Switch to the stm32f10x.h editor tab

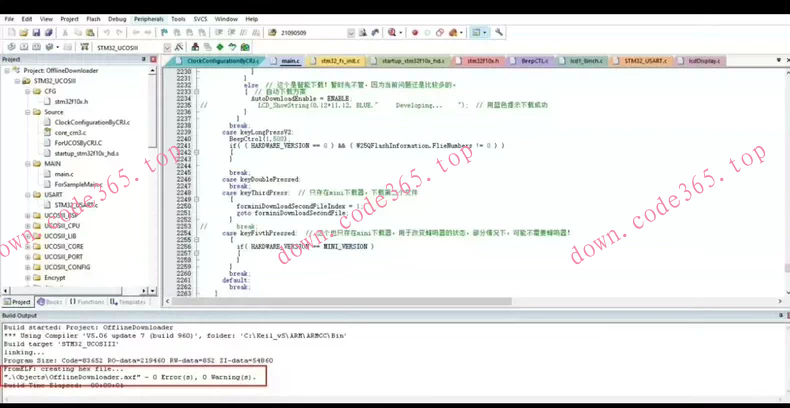pos(478,61)
